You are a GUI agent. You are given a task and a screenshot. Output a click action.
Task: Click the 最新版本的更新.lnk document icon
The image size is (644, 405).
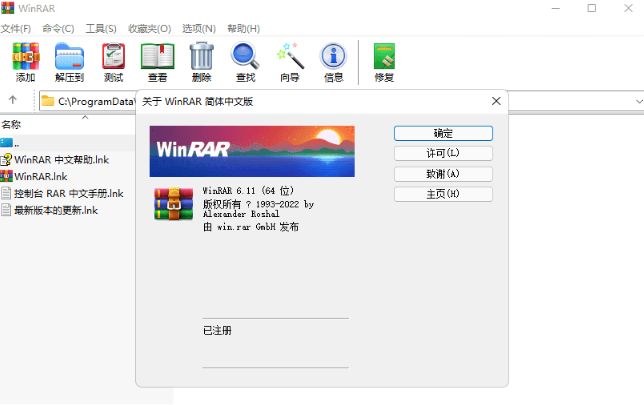(x=6, y=210)
